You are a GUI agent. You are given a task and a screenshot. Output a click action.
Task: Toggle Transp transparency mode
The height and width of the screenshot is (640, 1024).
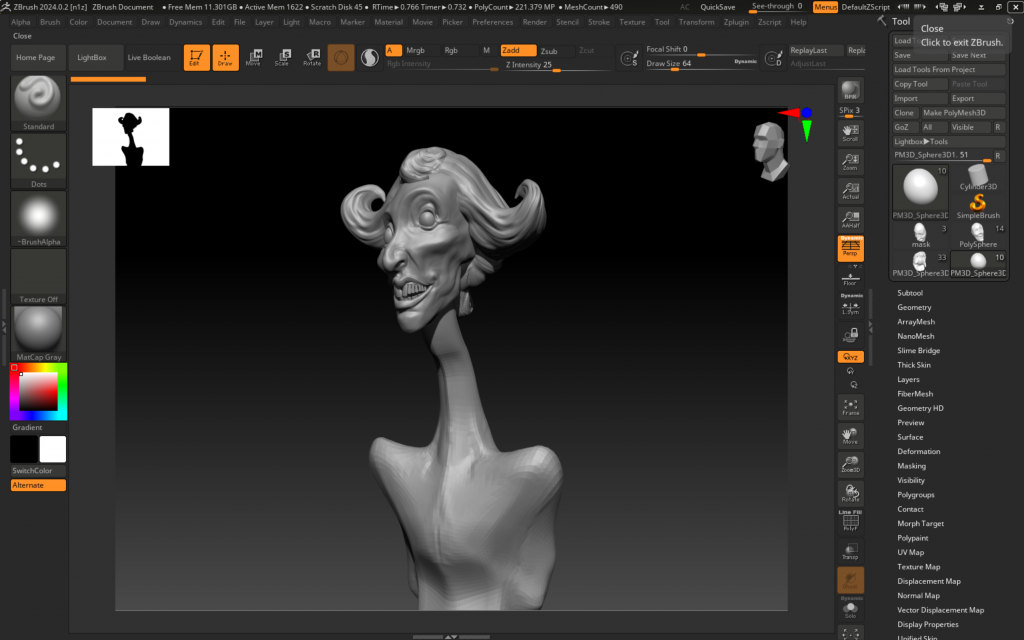coord(850,551)
